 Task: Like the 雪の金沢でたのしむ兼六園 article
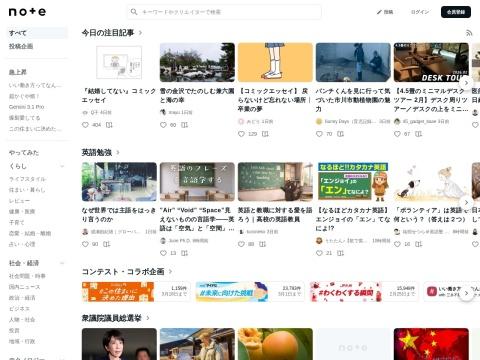(163, 125)
